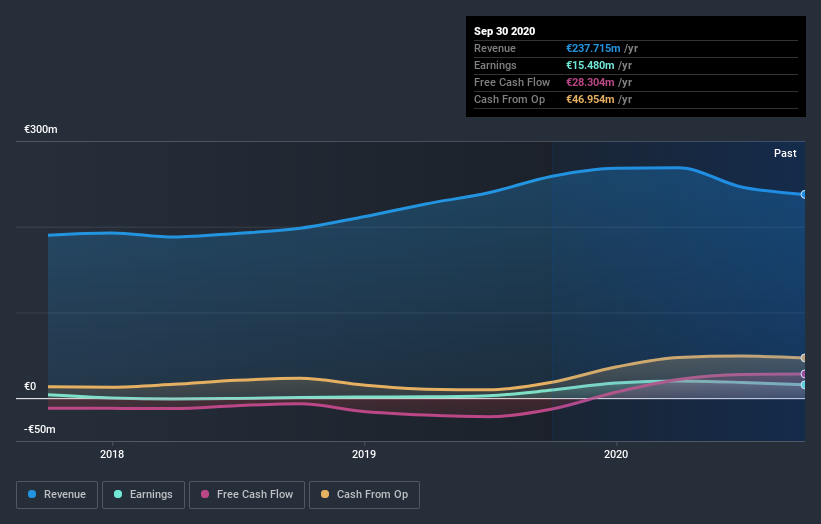Click the 'Earnings' label in tooltip
This screenshot has width=821, height=524.
[x=495, y=65]
